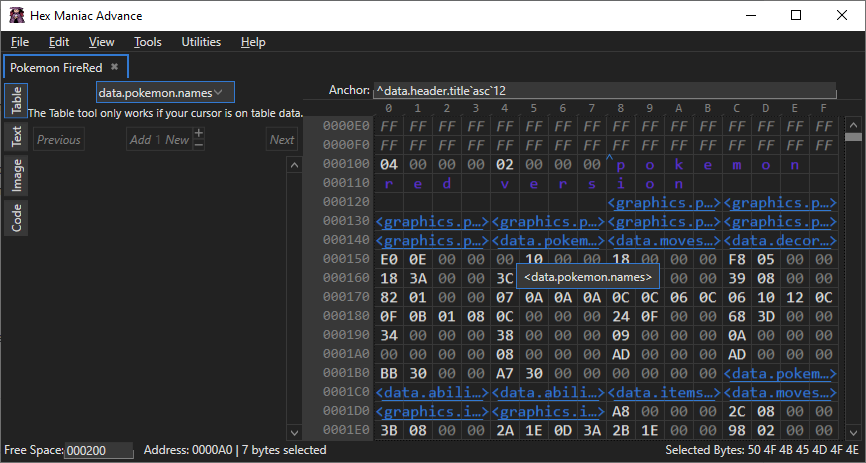The image size is (866, 463).
Task: Select byte 98 in row 0001E0
Action: coord(737,430)
